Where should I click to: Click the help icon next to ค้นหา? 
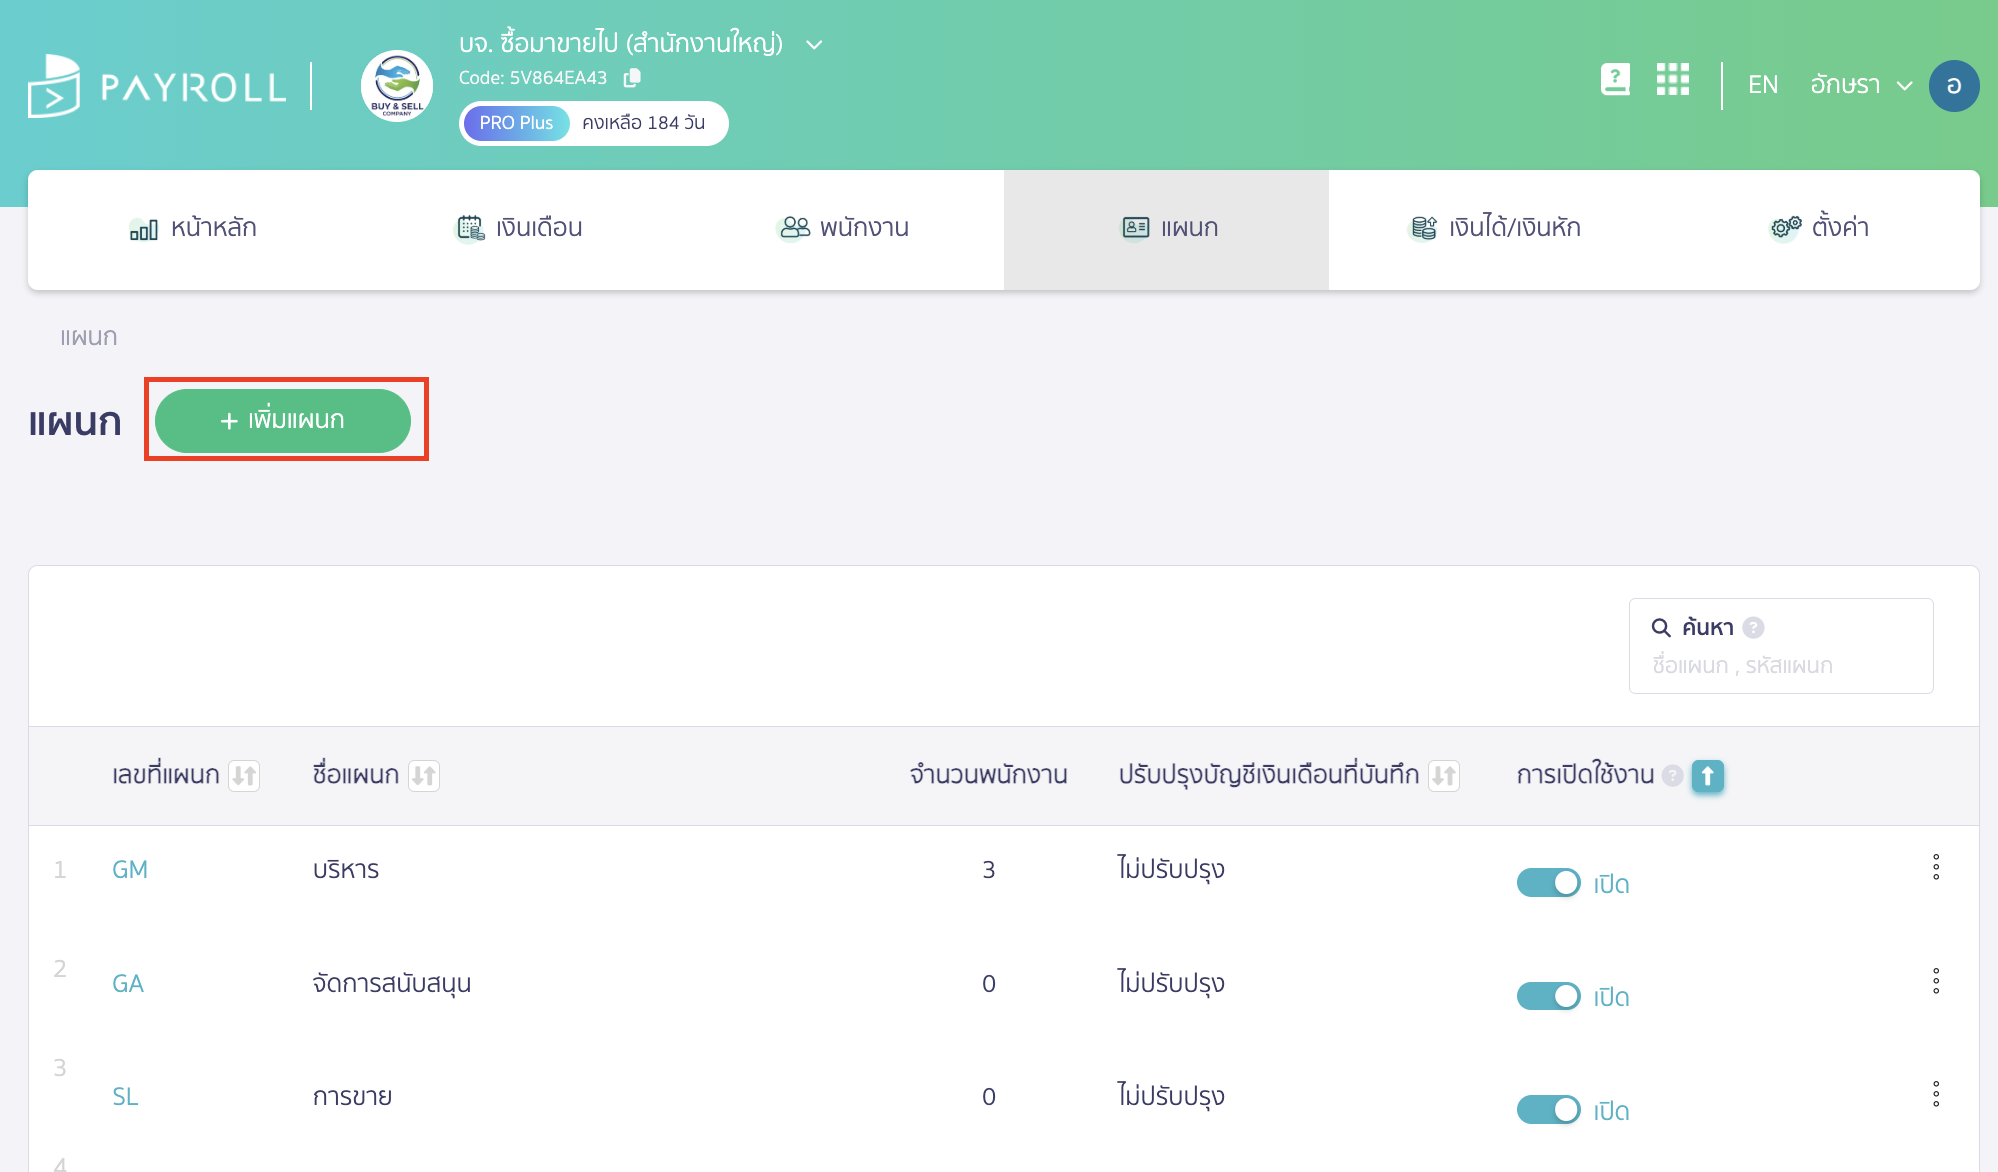click(1753, 627)
